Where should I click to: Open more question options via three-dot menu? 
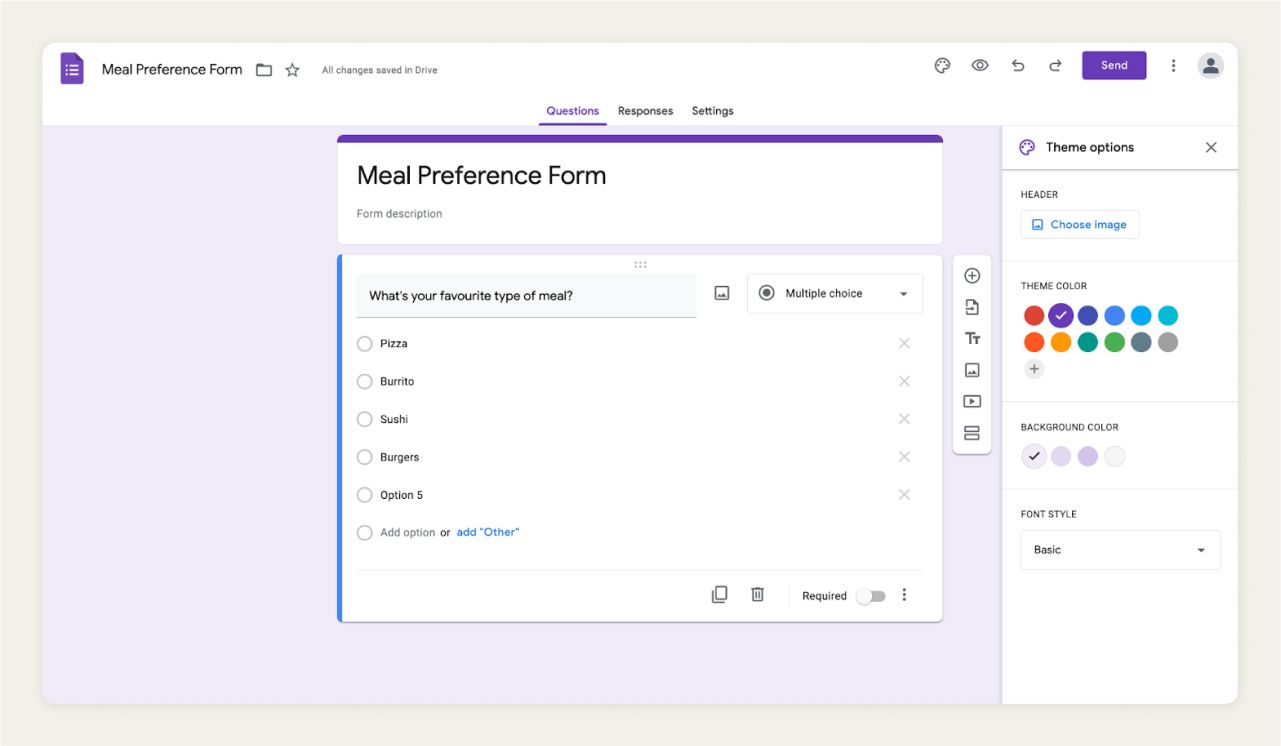pyautogui.click(x=904, y=594)
